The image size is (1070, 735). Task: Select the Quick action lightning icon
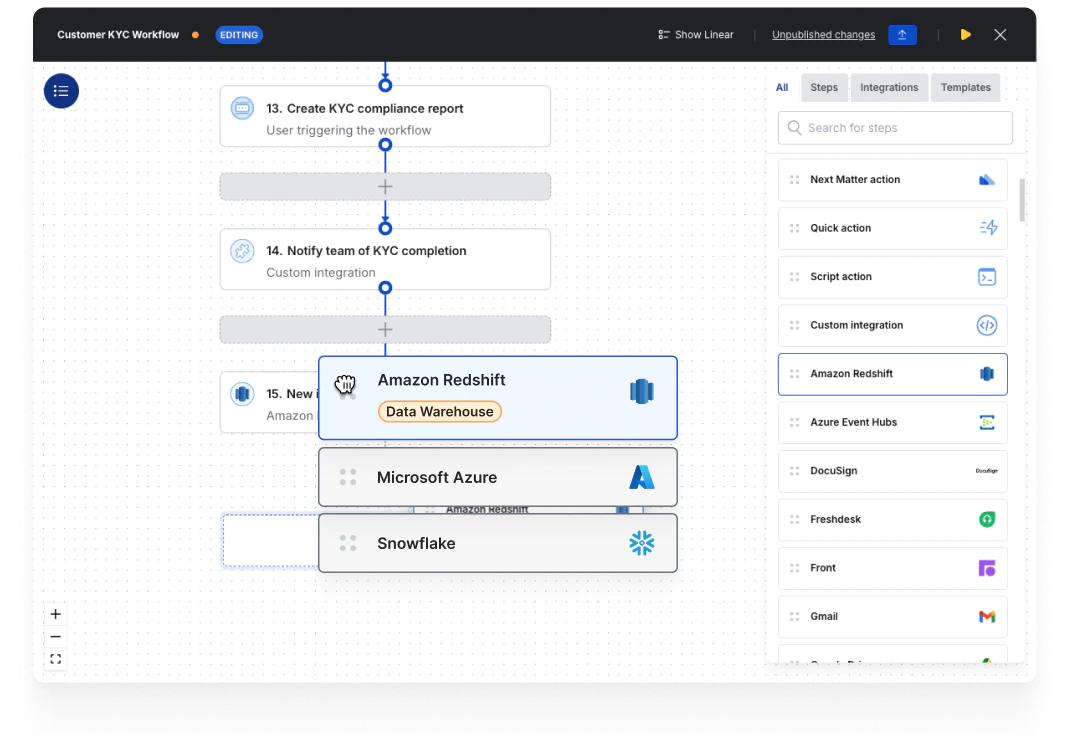pos(988,228)
